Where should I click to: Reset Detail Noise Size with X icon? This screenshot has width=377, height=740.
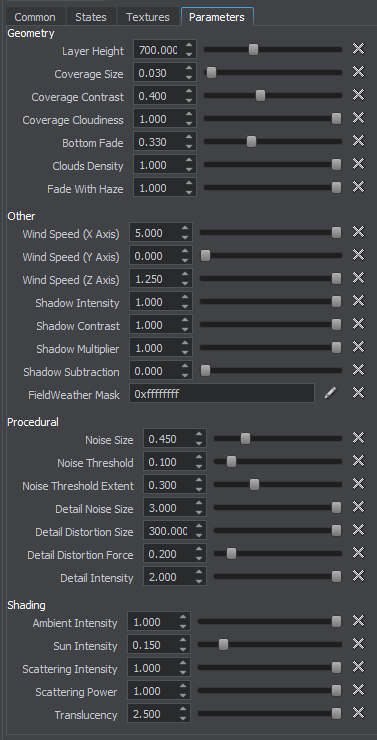pos(359,507)
